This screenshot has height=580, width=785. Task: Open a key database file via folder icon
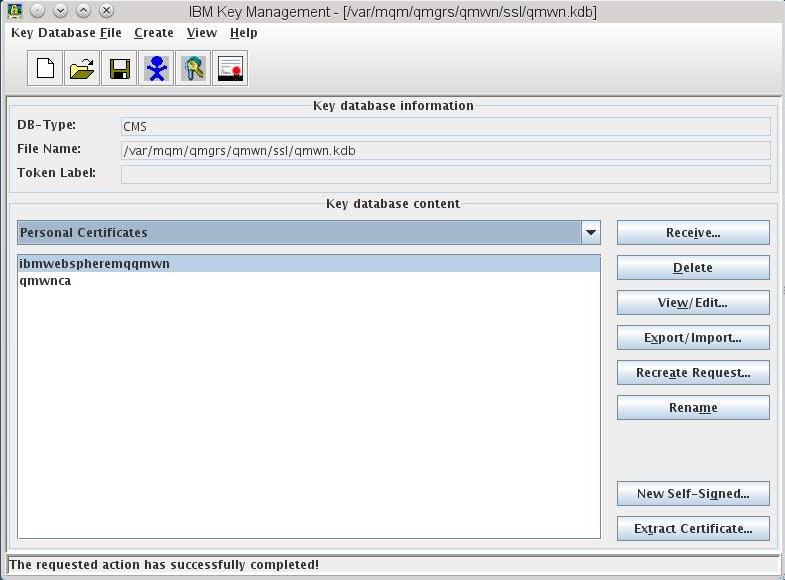(82, 68)
